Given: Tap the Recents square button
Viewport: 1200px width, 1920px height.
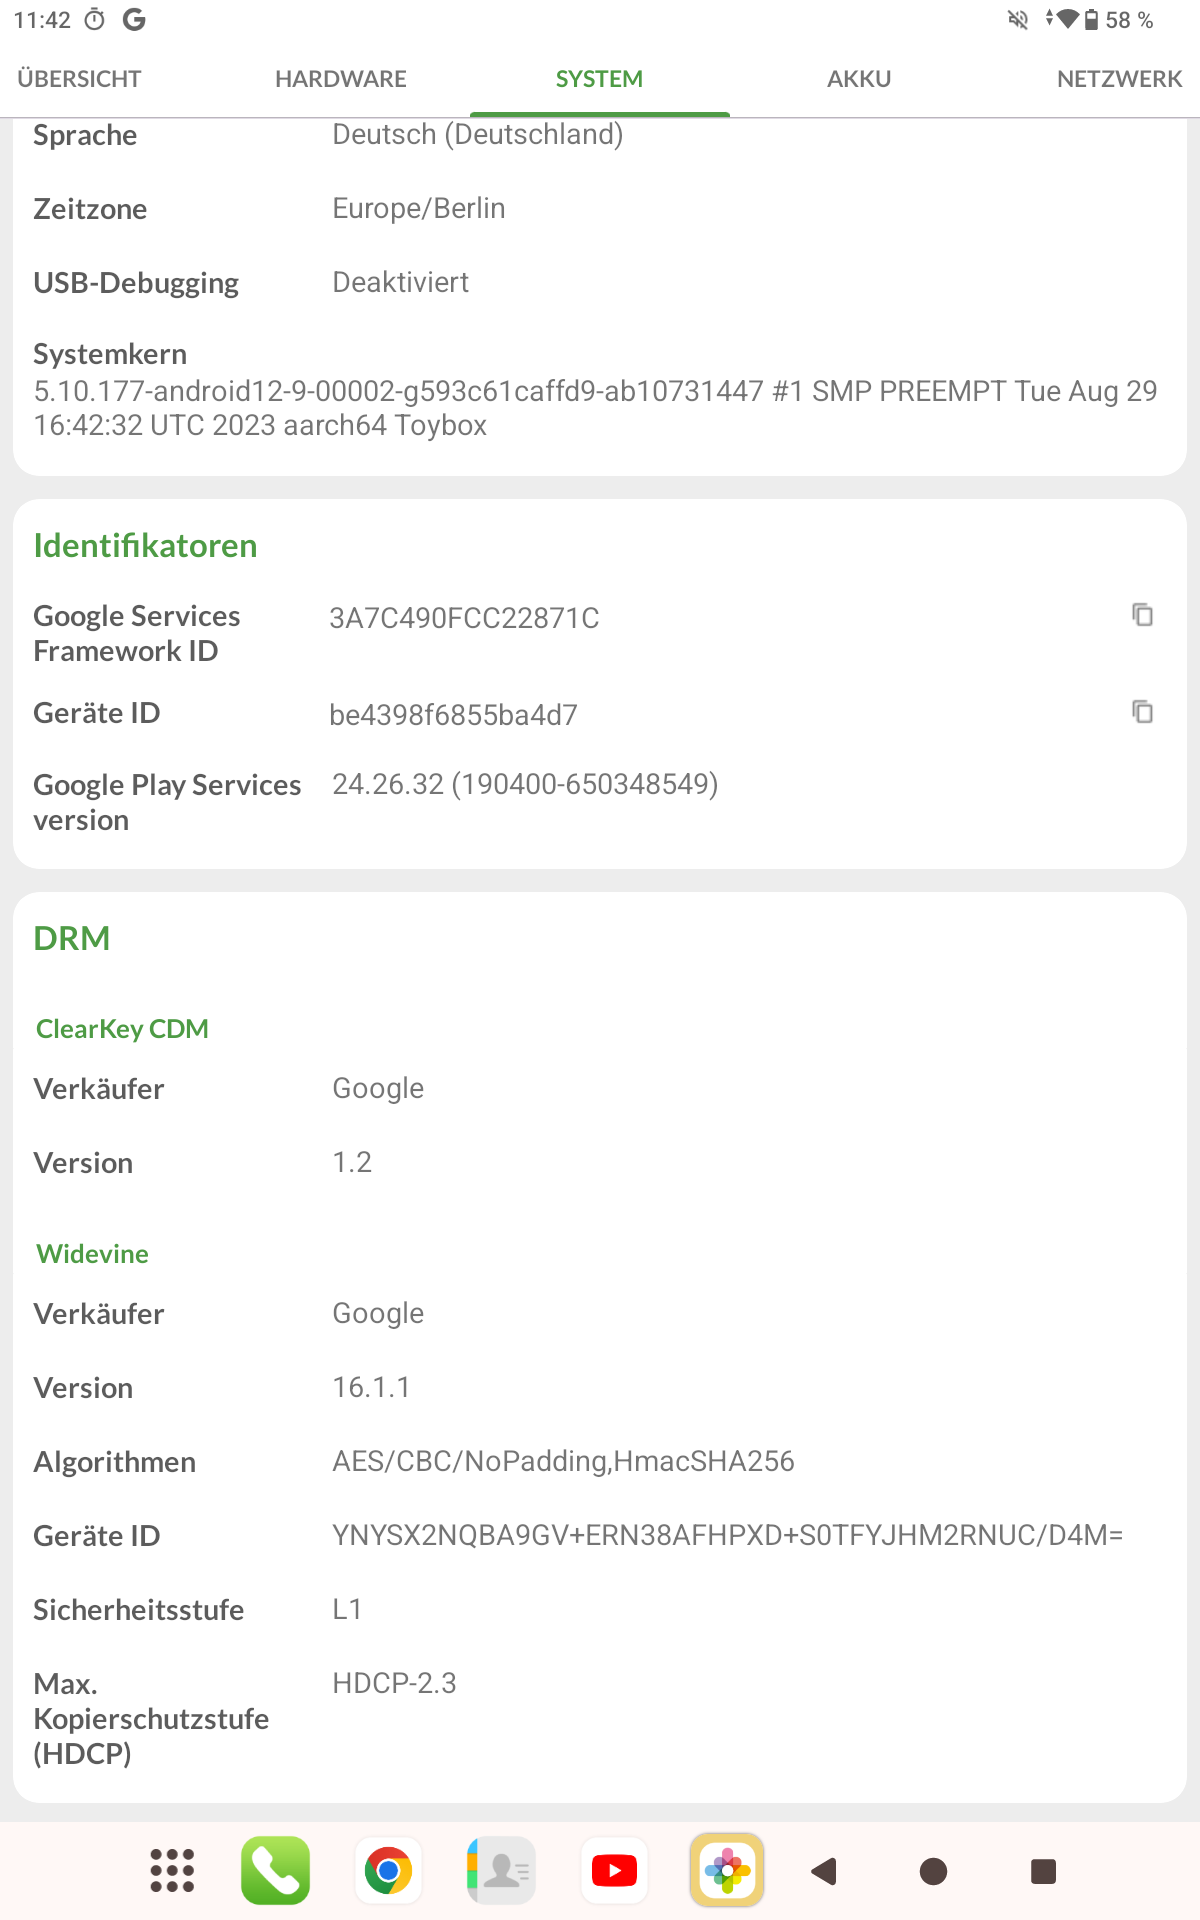Looking at the screenshot, I should [1043, 1871].
